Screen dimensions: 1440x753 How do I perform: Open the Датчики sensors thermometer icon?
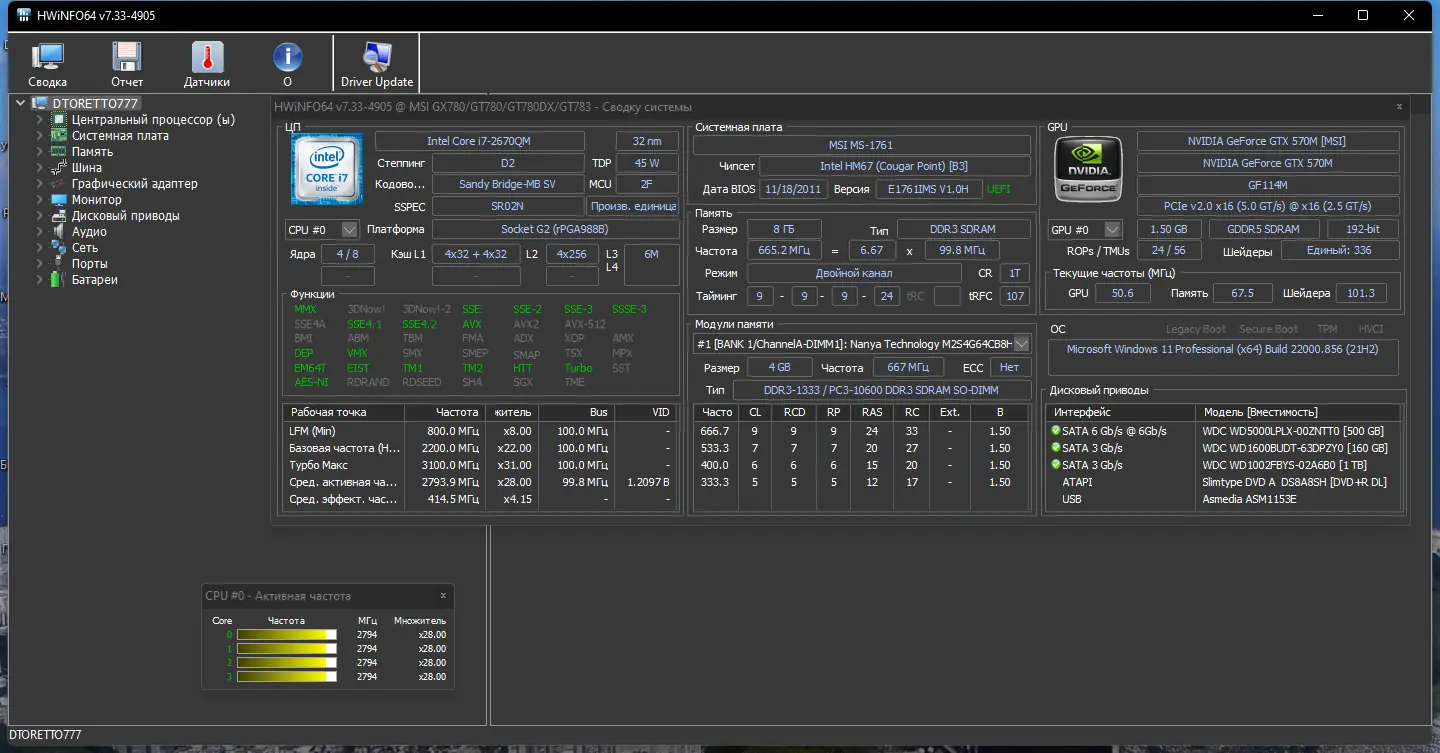point(207,65)
